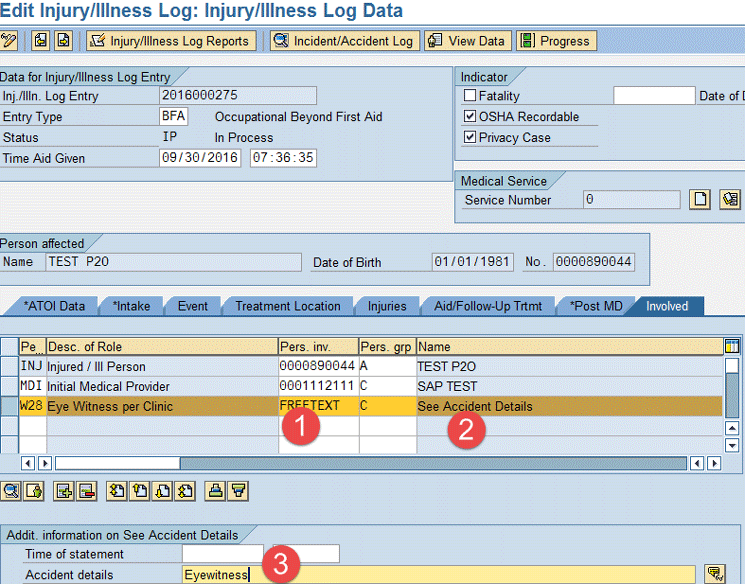745x584 pixels.
Task: Toggle the Privacy Case checkbox
Action: tap(470, 138)
